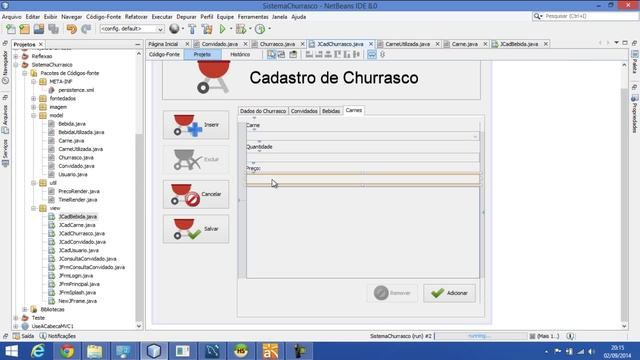Expand the imagem package node
This screenshot has height=360, width=640.
click(34, 107)
